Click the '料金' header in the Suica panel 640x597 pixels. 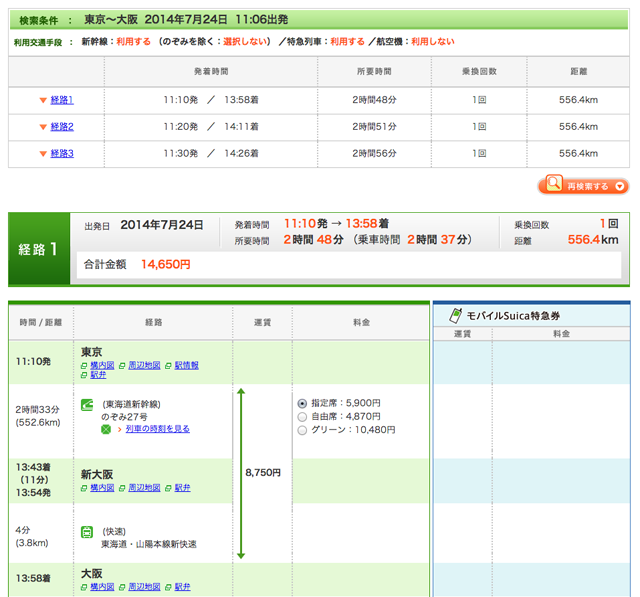[561, 334]
